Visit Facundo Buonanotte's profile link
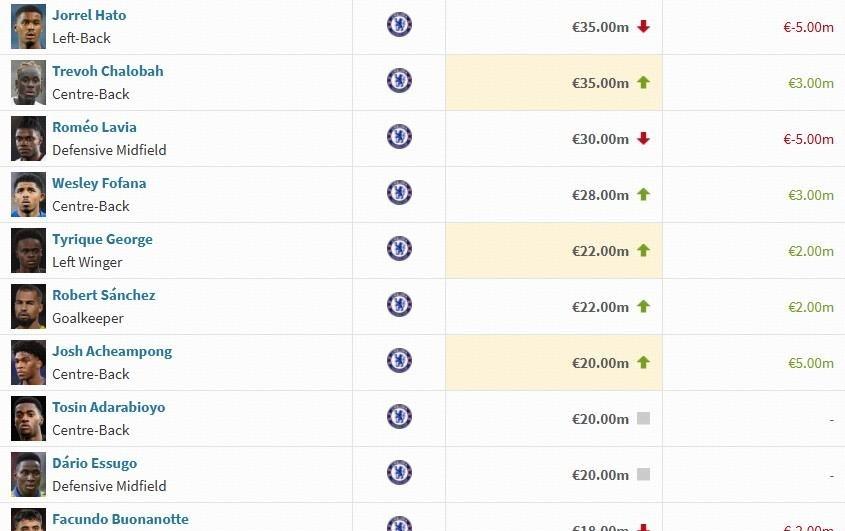Image resolution: width=845 pixels, height=531 pixels. coord(120,519)
